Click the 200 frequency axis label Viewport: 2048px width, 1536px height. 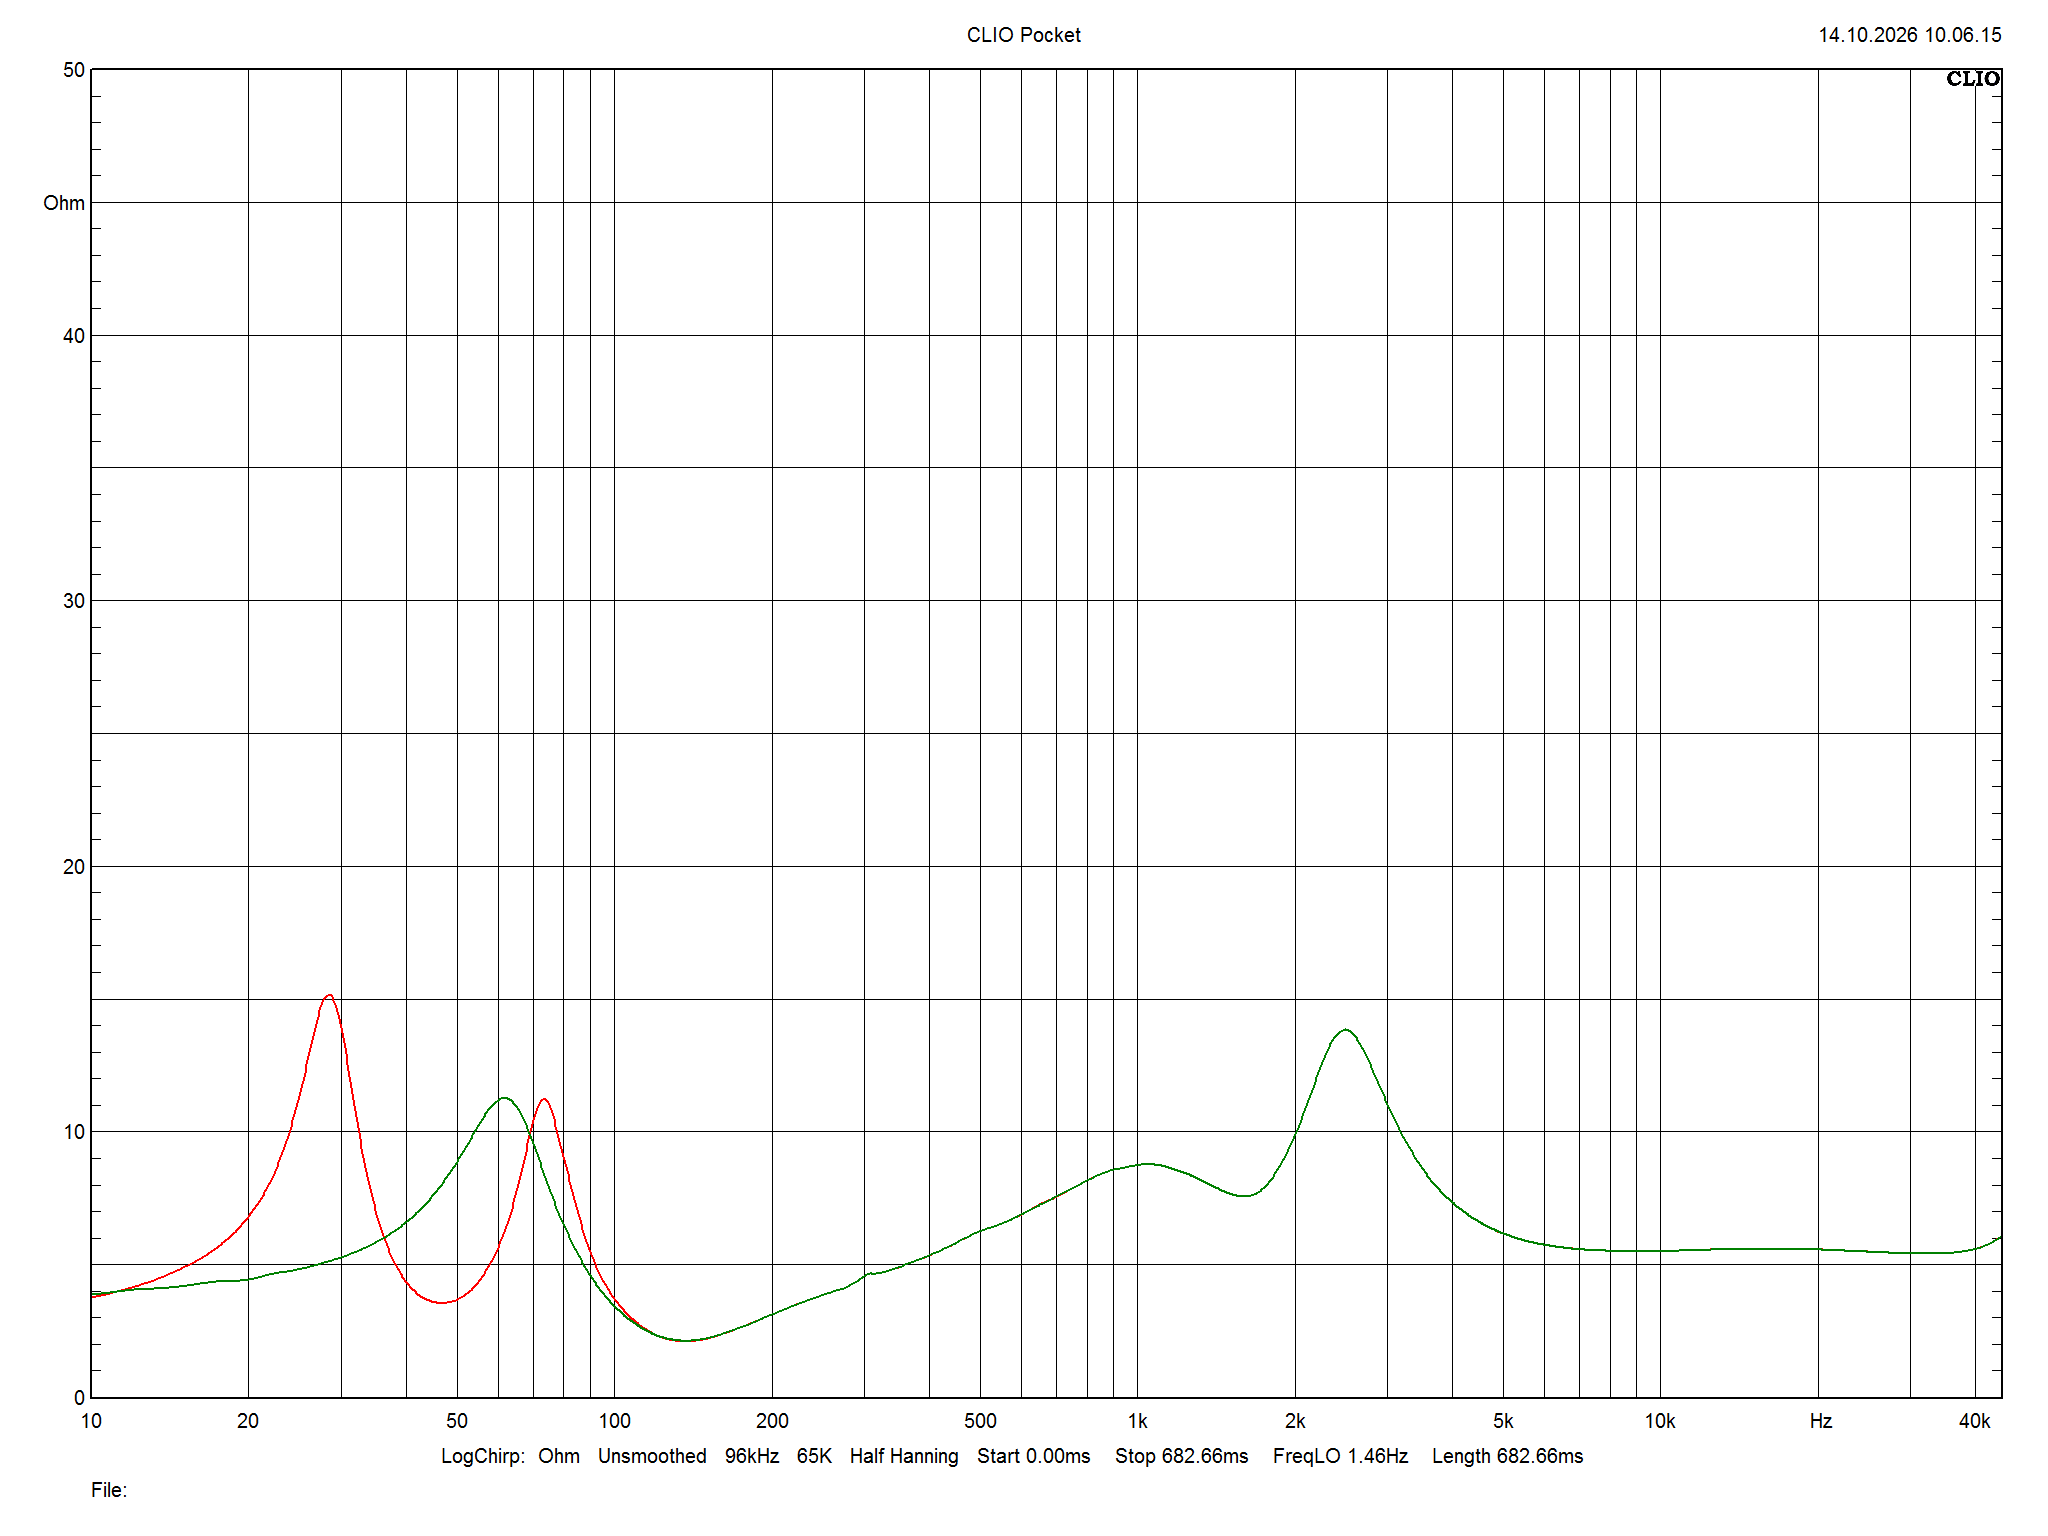tap(772, 1421)
